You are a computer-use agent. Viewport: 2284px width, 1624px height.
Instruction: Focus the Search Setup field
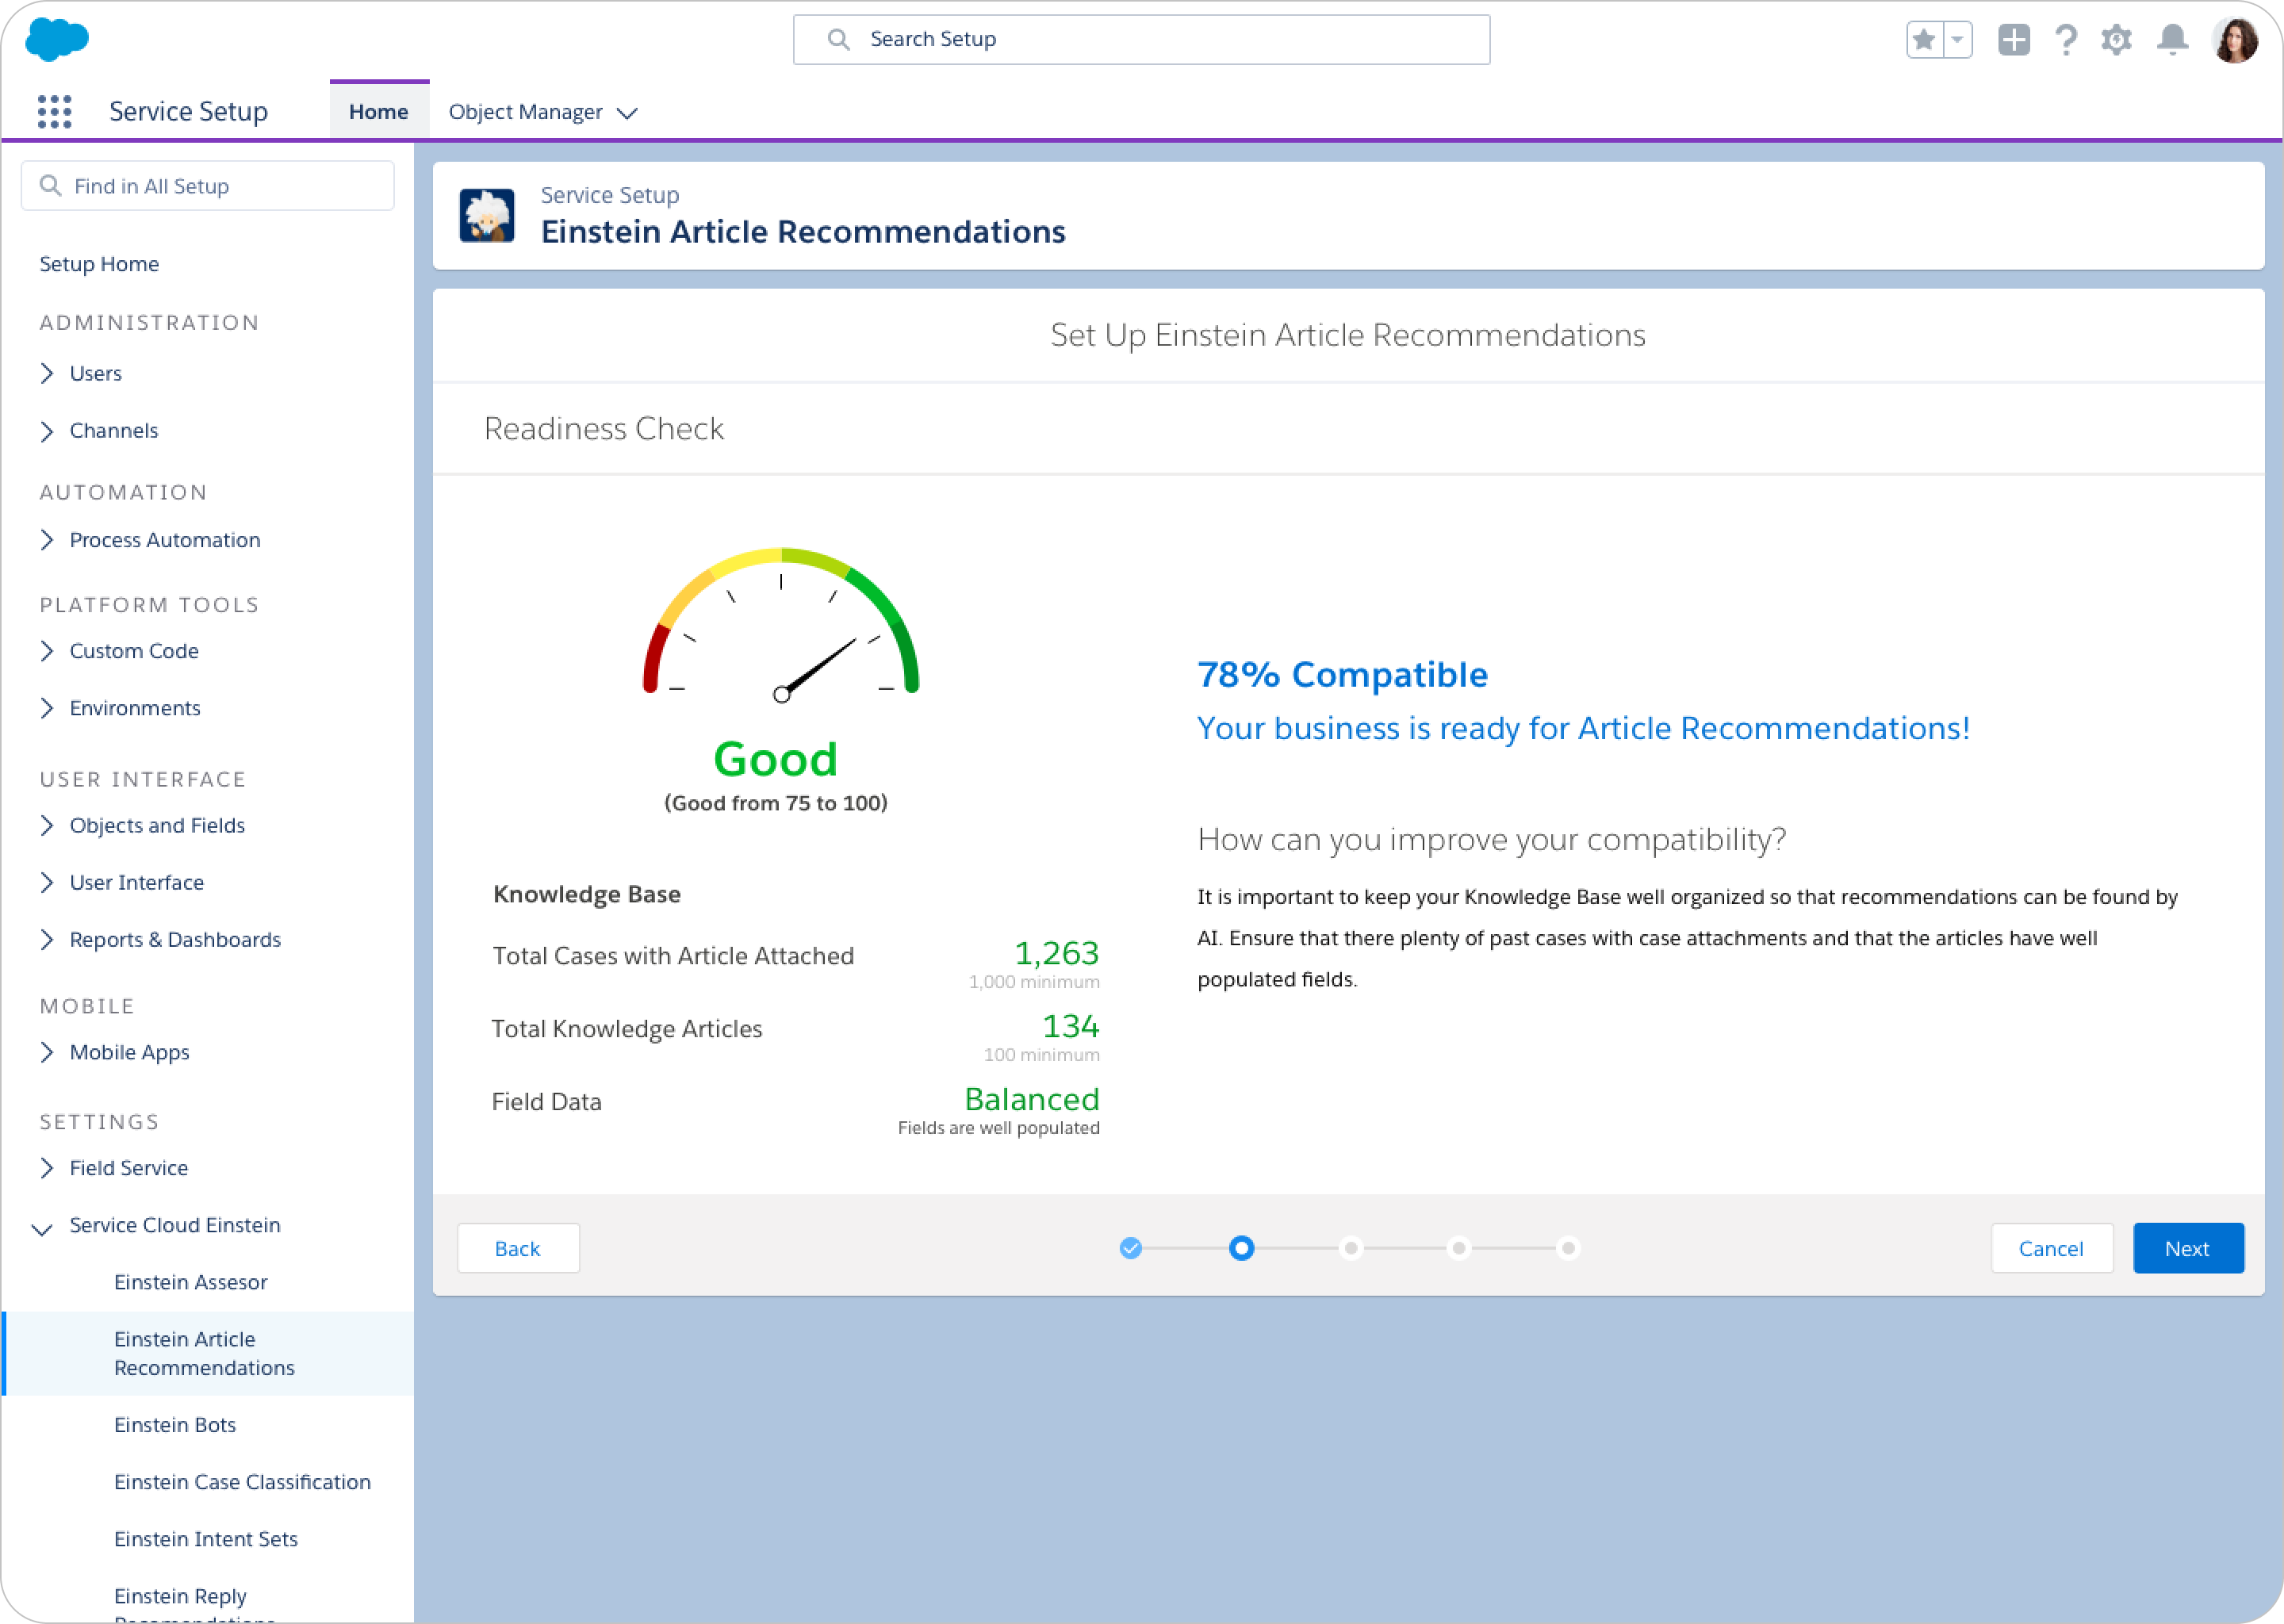(x=1141, y=39)
